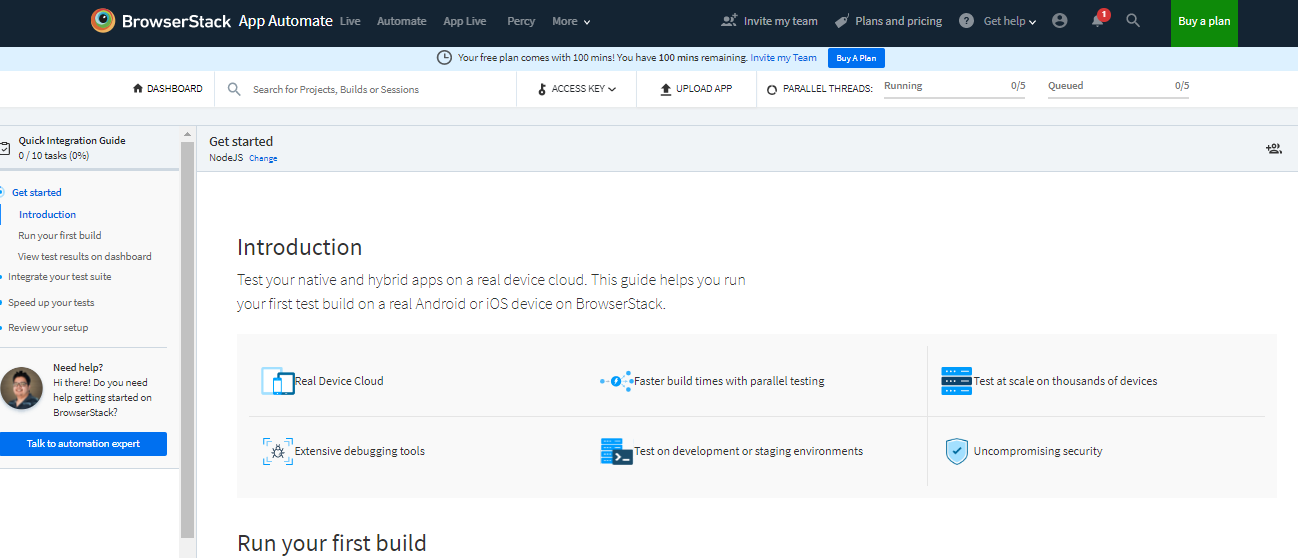Open the user account avatar icon
Screen dimensions: 1298x558
(x=1060, y=21)
